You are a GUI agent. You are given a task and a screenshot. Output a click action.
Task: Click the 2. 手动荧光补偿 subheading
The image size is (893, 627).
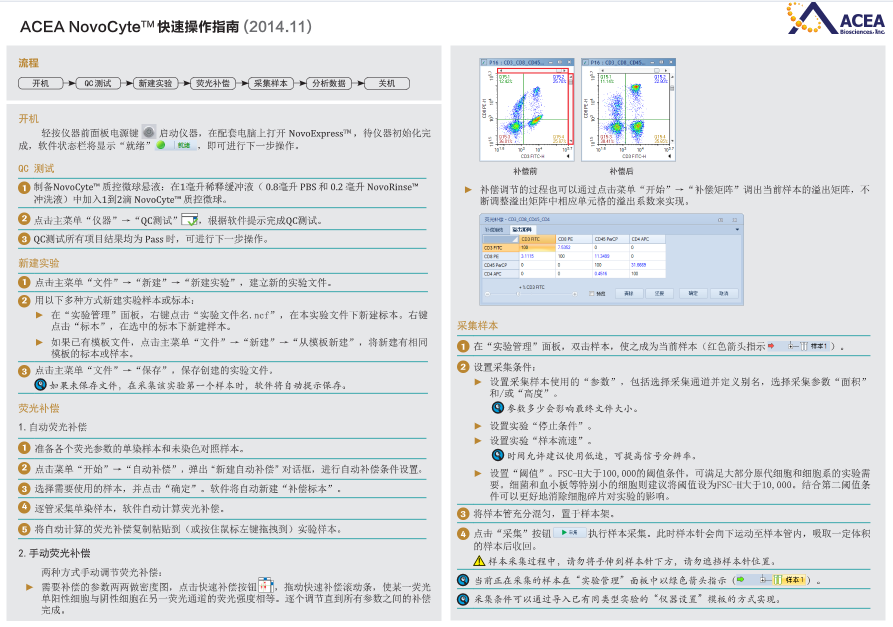click(x=54, y=553)
